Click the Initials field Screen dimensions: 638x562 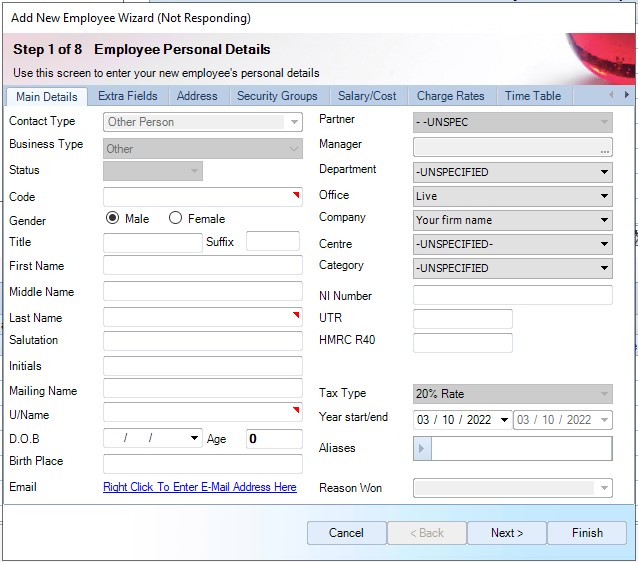coord(203,366)
